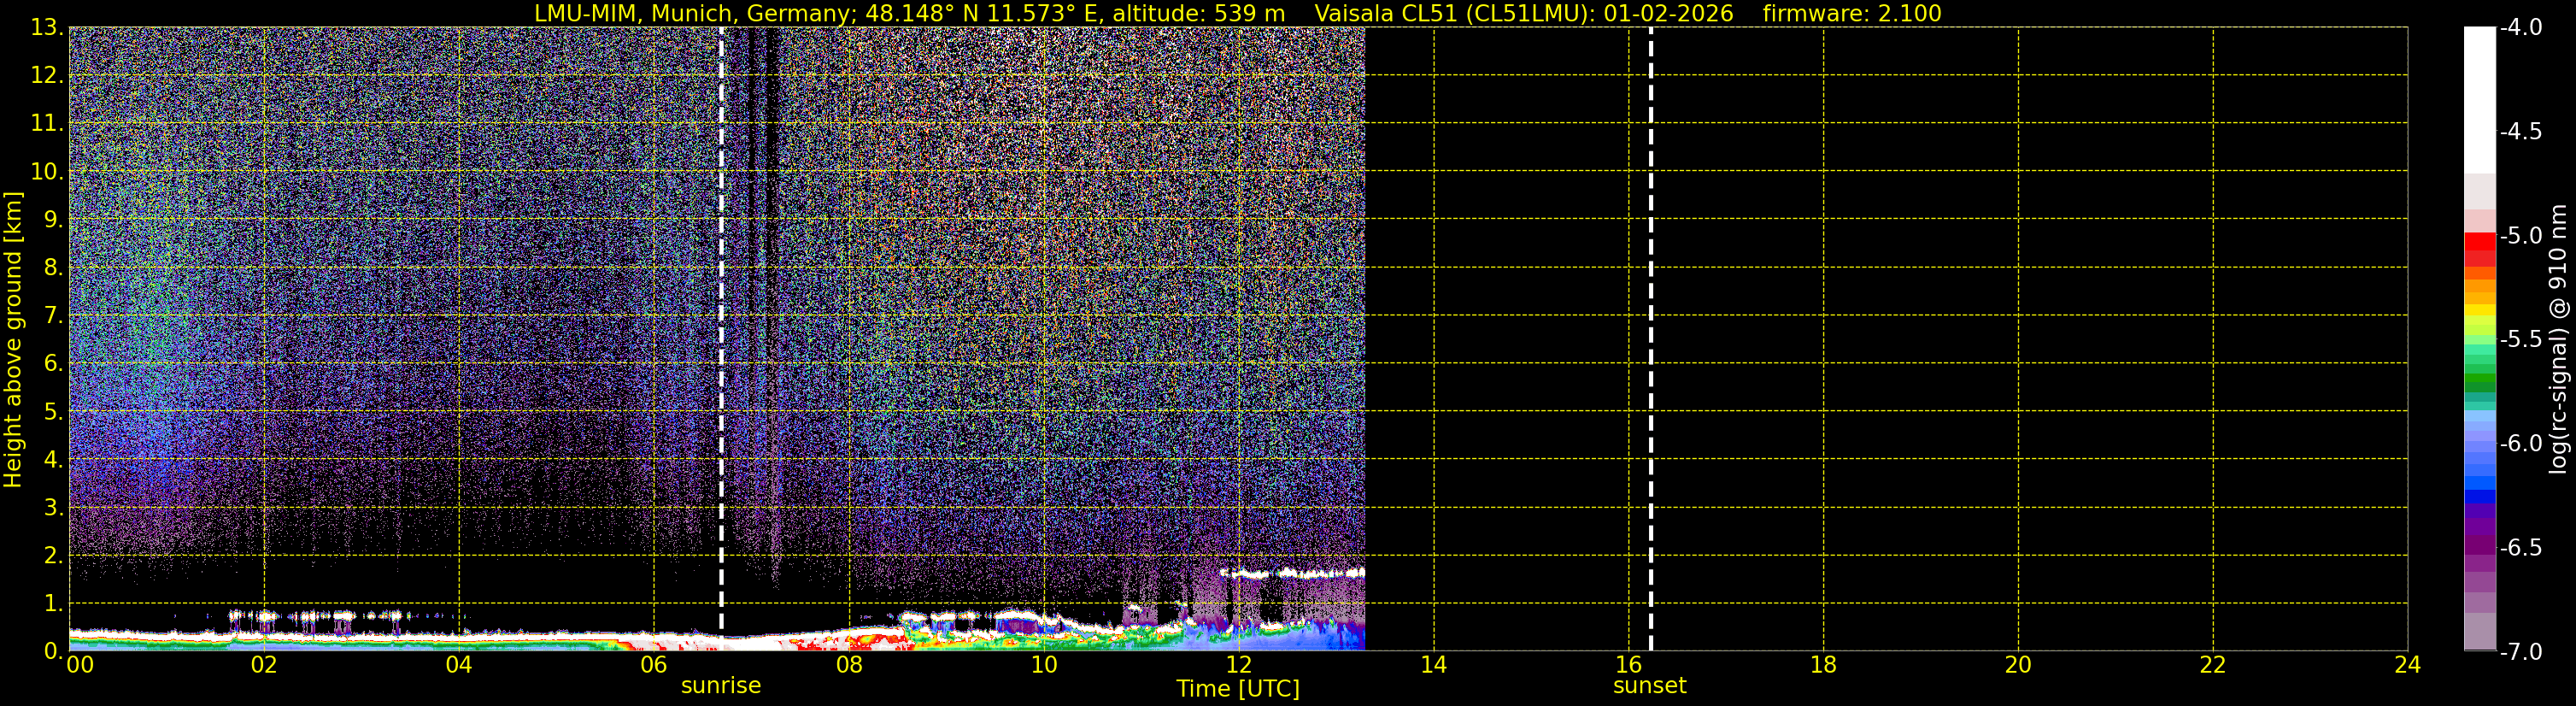Click the '1.' height axis tick label
This screenshot has width=2576, height=706.
pos(54,604)
